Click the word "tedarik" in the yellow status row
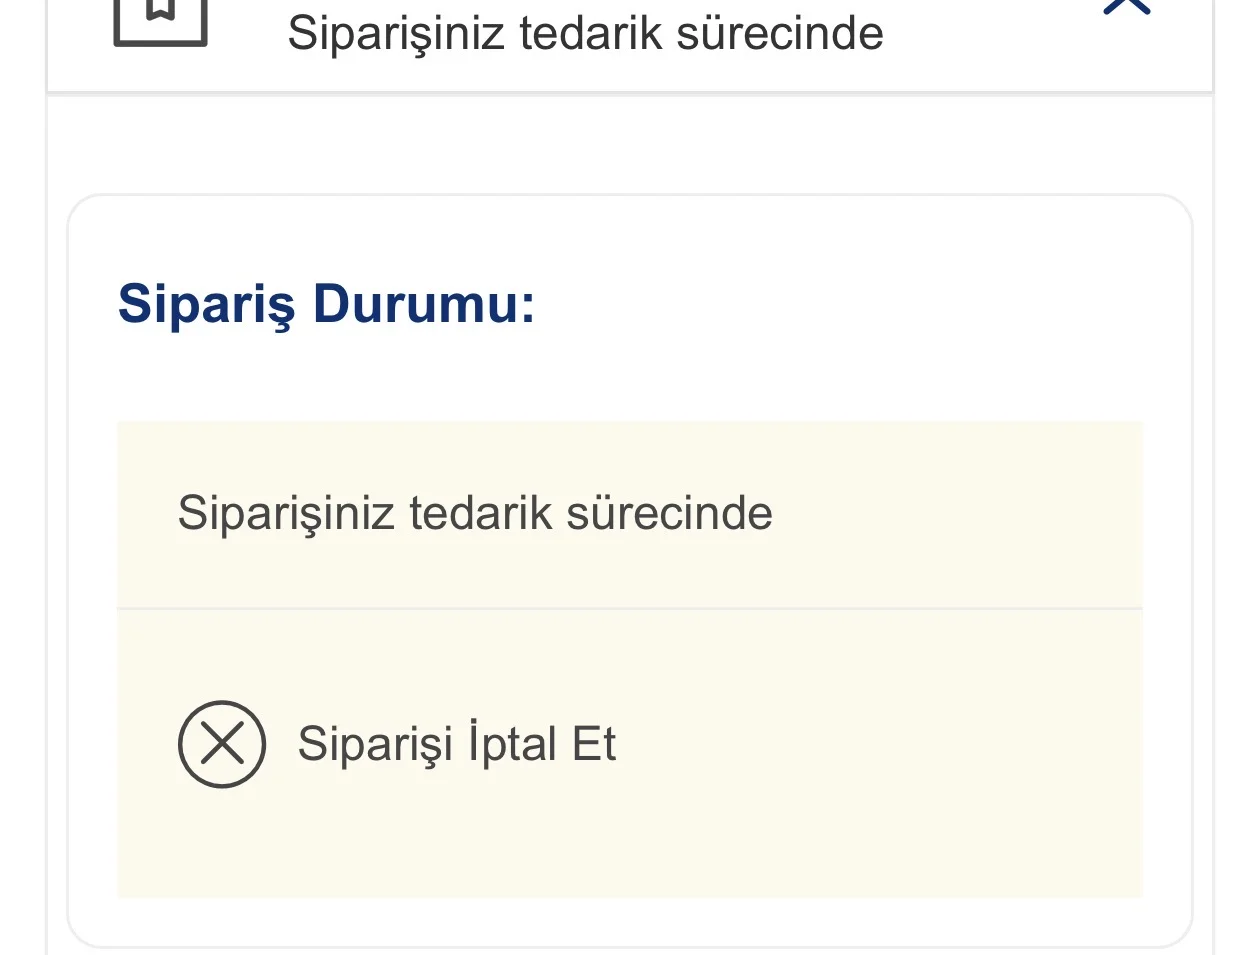Viewport: 1260px width, 955px height. [x=481, y=514]
